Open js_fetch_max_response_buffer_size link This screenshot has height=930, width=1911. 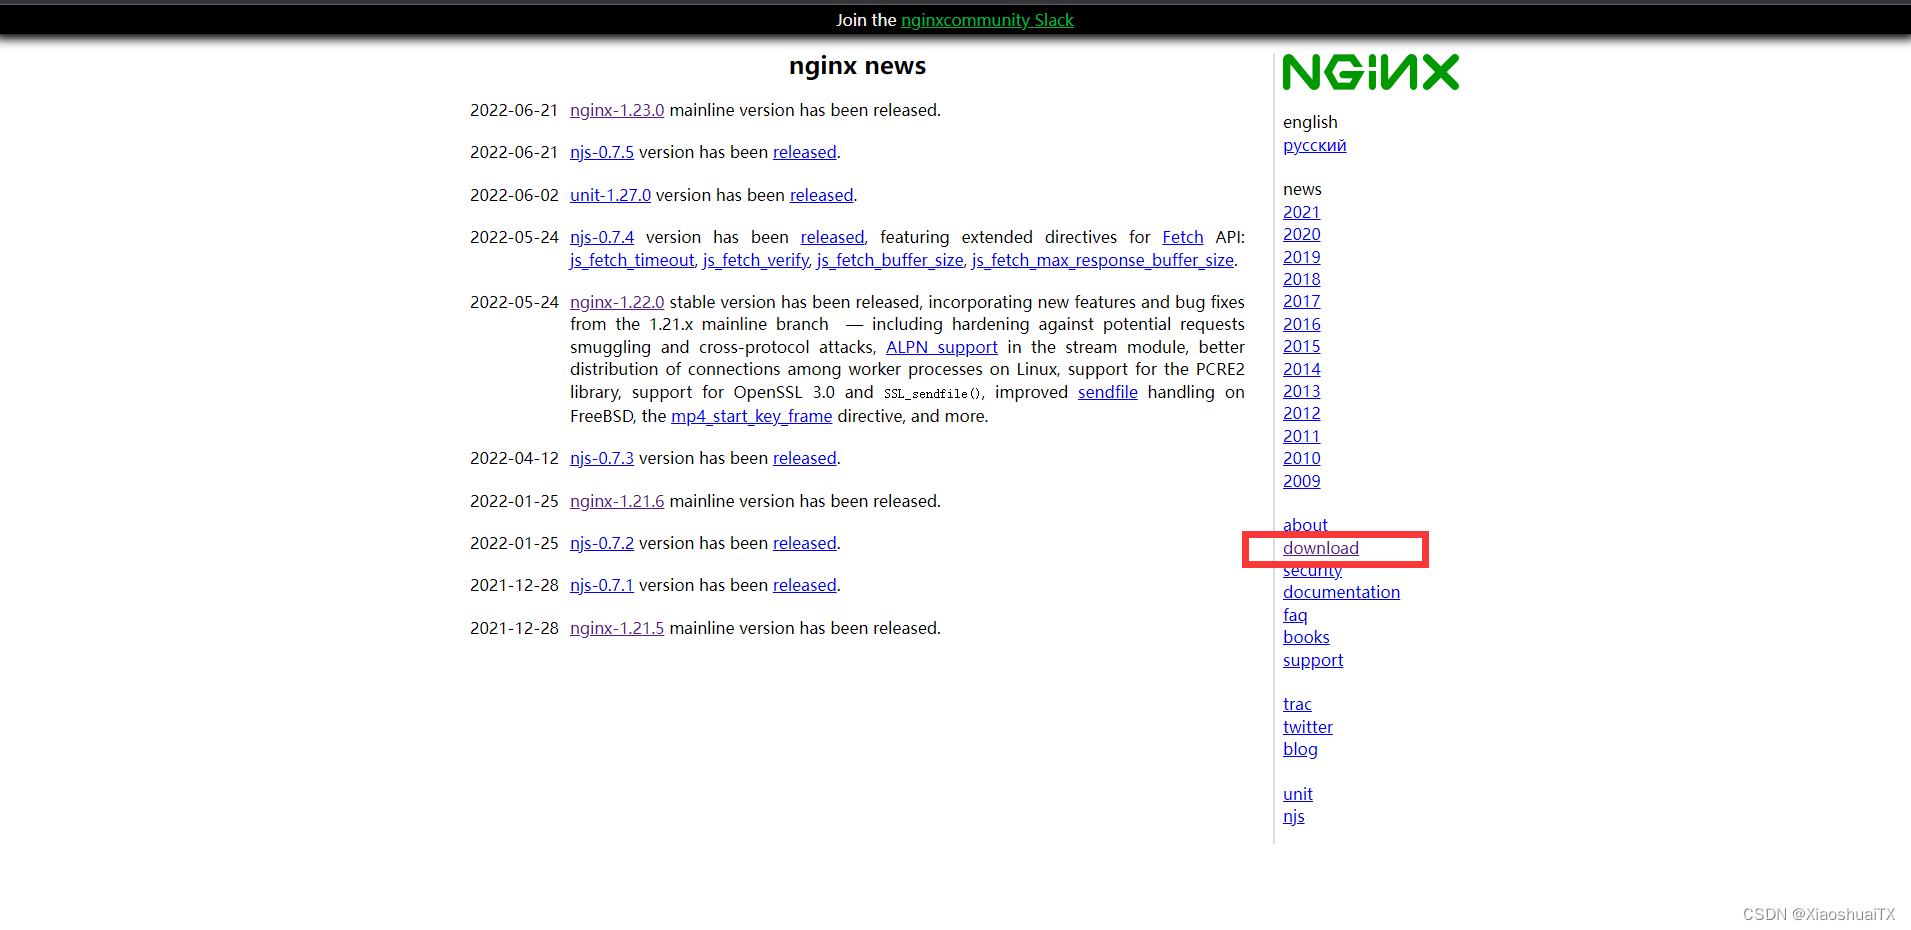pyautogui.click(x=1103, y=260)
